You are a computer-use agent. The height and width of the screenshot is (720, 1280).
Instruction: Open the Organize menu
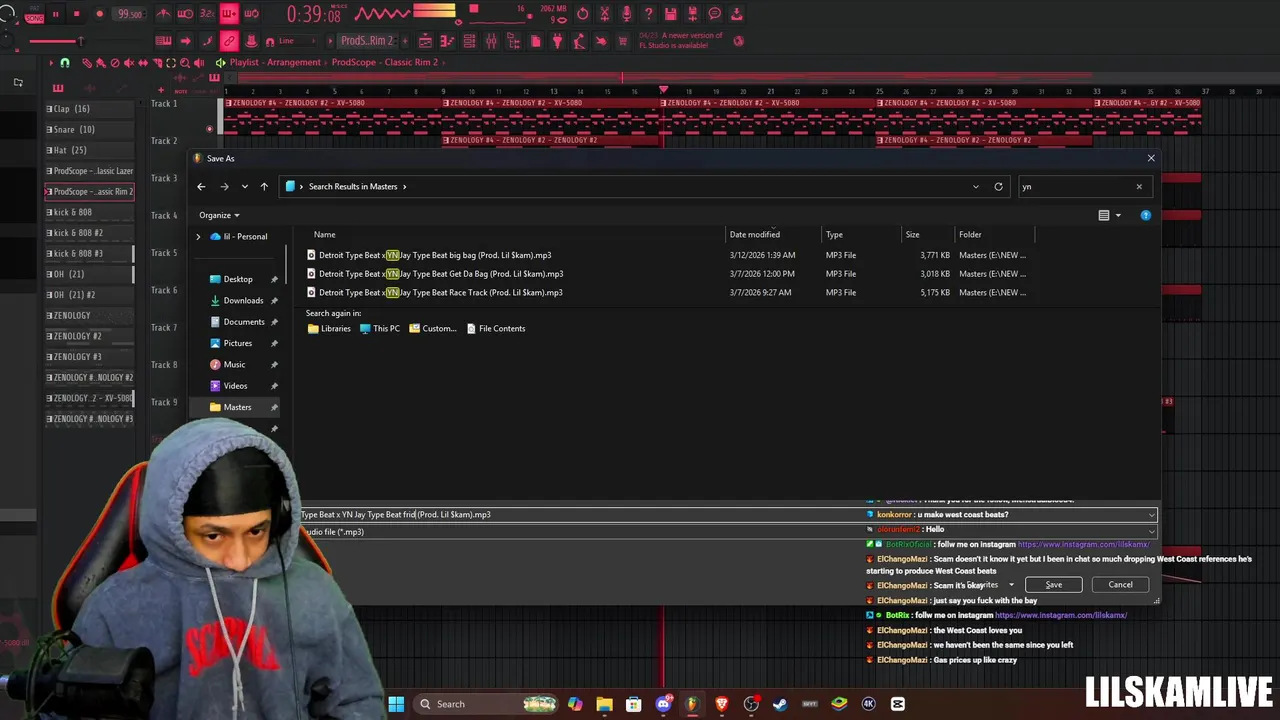[219, 215]
